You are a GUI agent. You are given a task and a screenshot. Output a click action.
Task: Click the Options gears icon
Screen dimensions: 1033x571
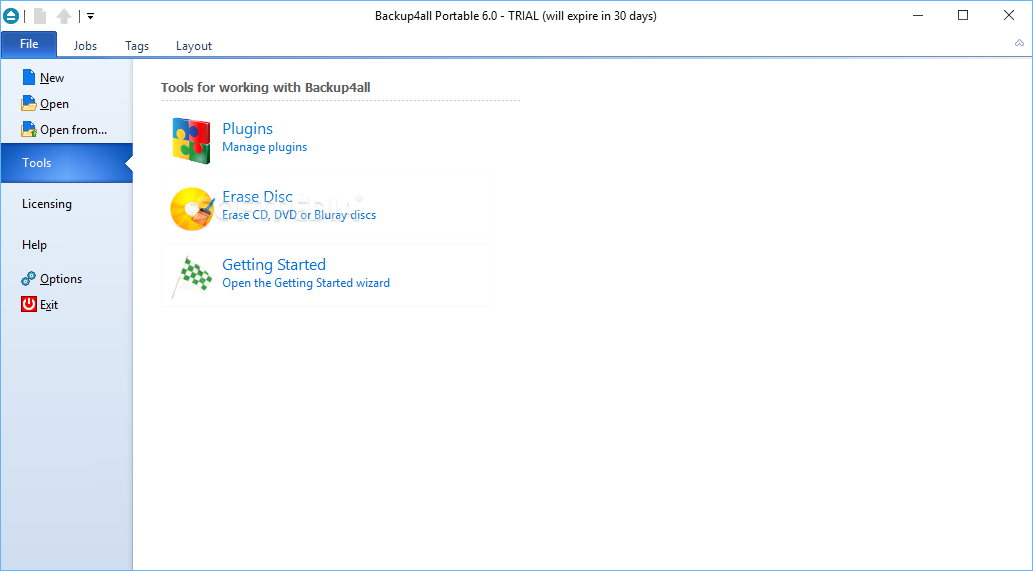(28, 279)
